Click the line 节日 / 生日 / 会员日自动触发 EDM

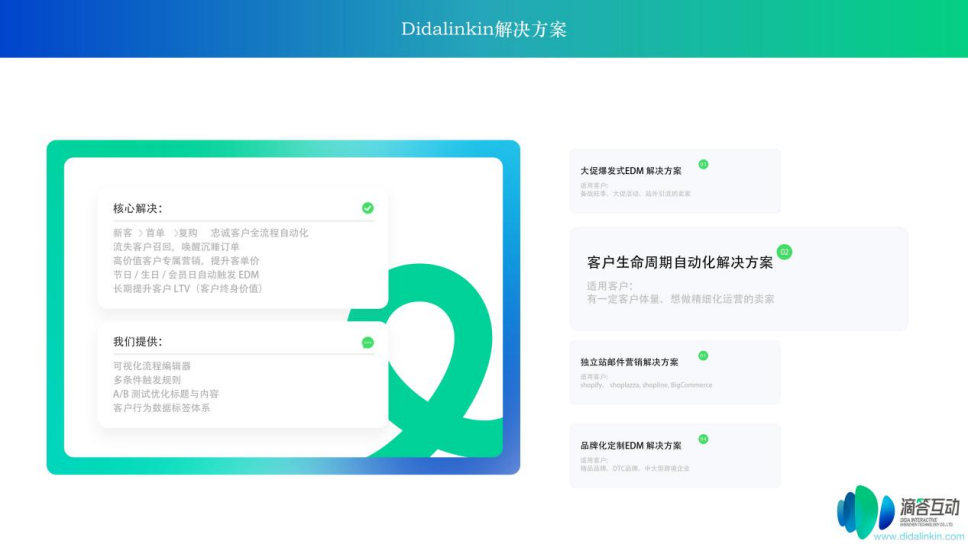click(x=186, y=275)
